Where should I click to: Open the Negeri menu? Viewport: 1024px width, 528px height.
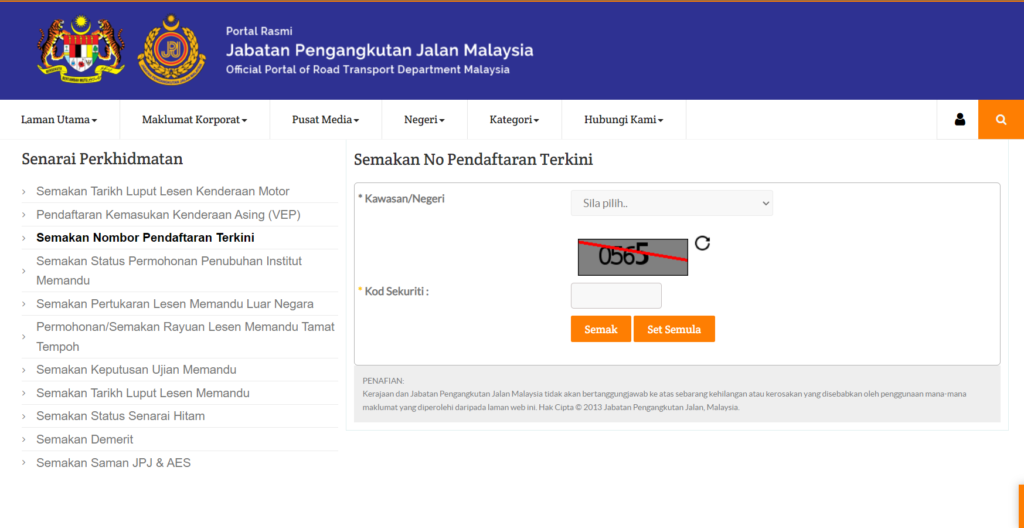(x=424, y=120)
